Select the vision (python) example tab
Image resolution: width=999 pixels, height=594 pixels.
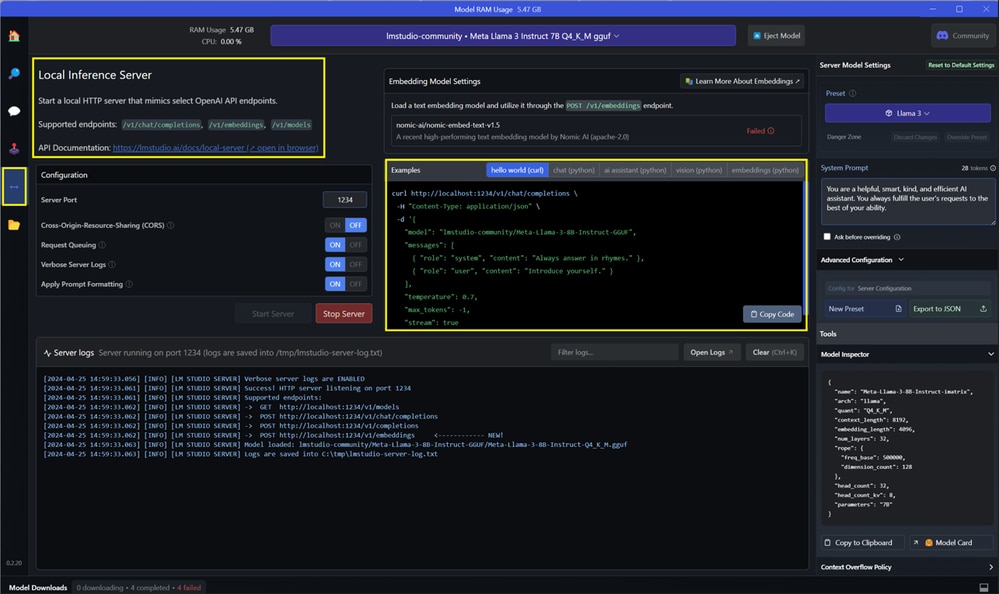(x=699, y=170)
